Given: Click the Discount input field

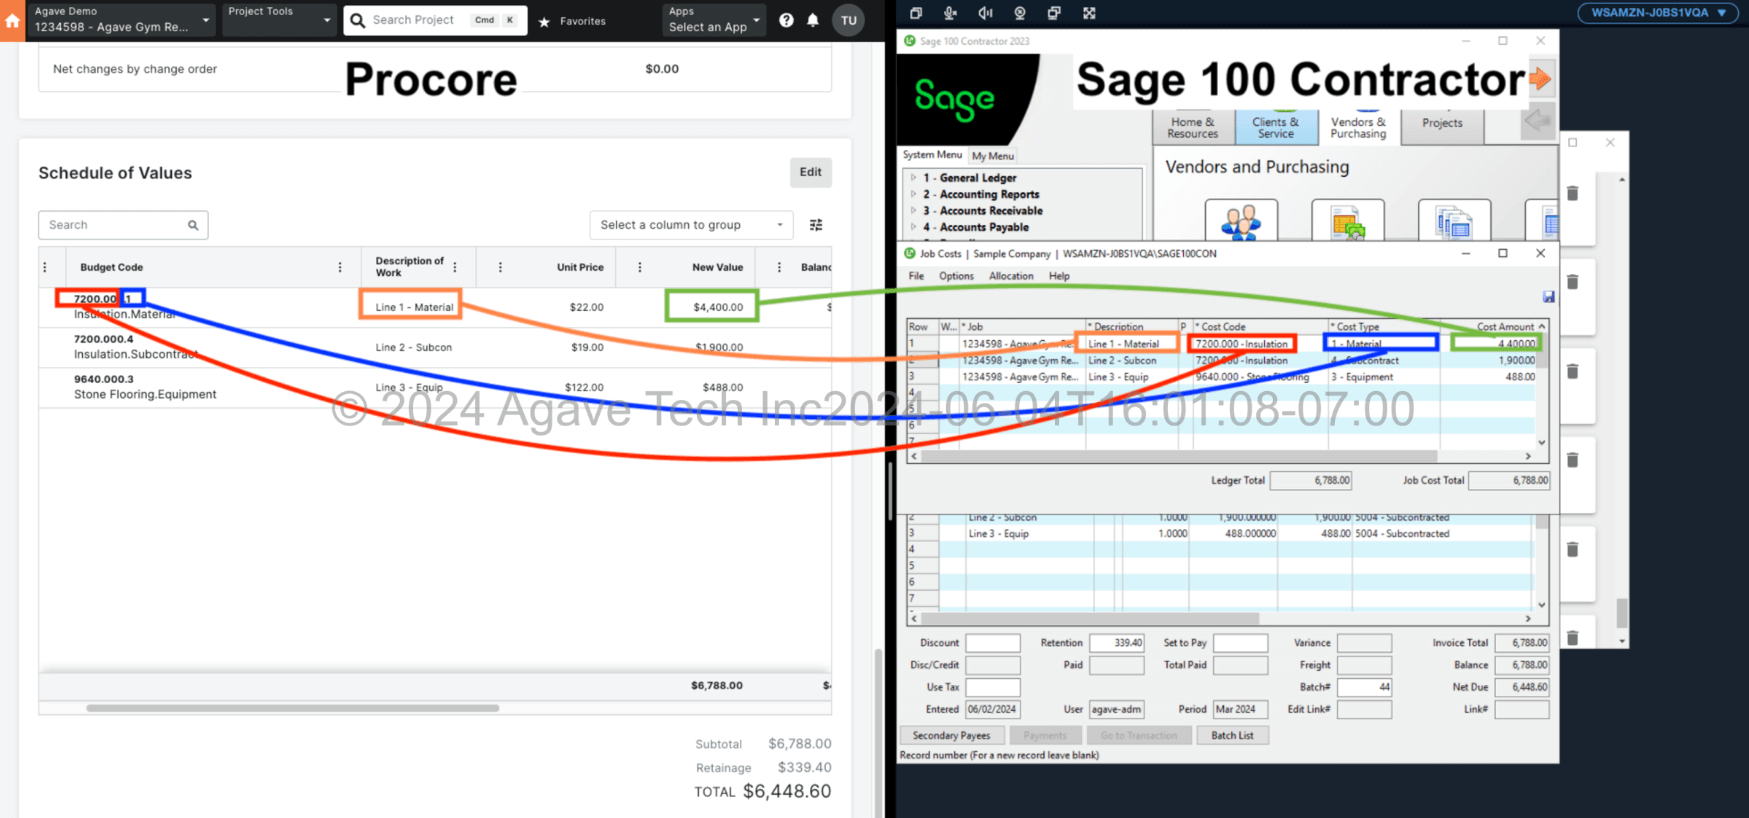Looking at the screenshot, I should 992,643.
